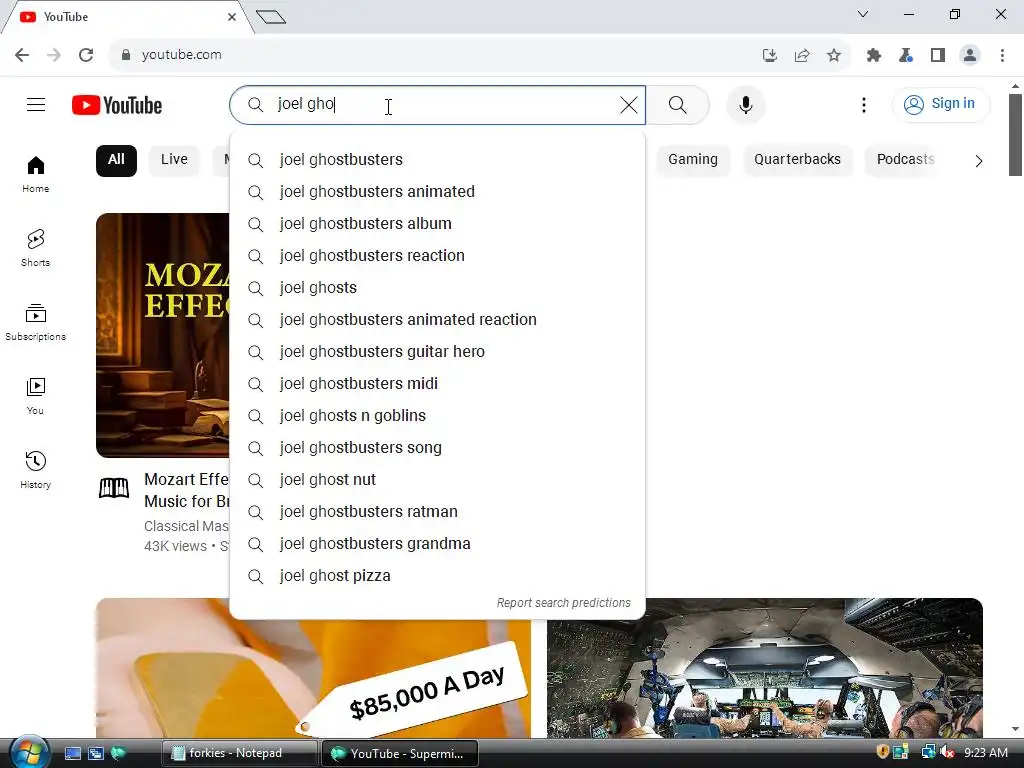The height and width of the screenshot is (768, 1024).
Task: Click the YouTube logo
Action: [117, 105]
